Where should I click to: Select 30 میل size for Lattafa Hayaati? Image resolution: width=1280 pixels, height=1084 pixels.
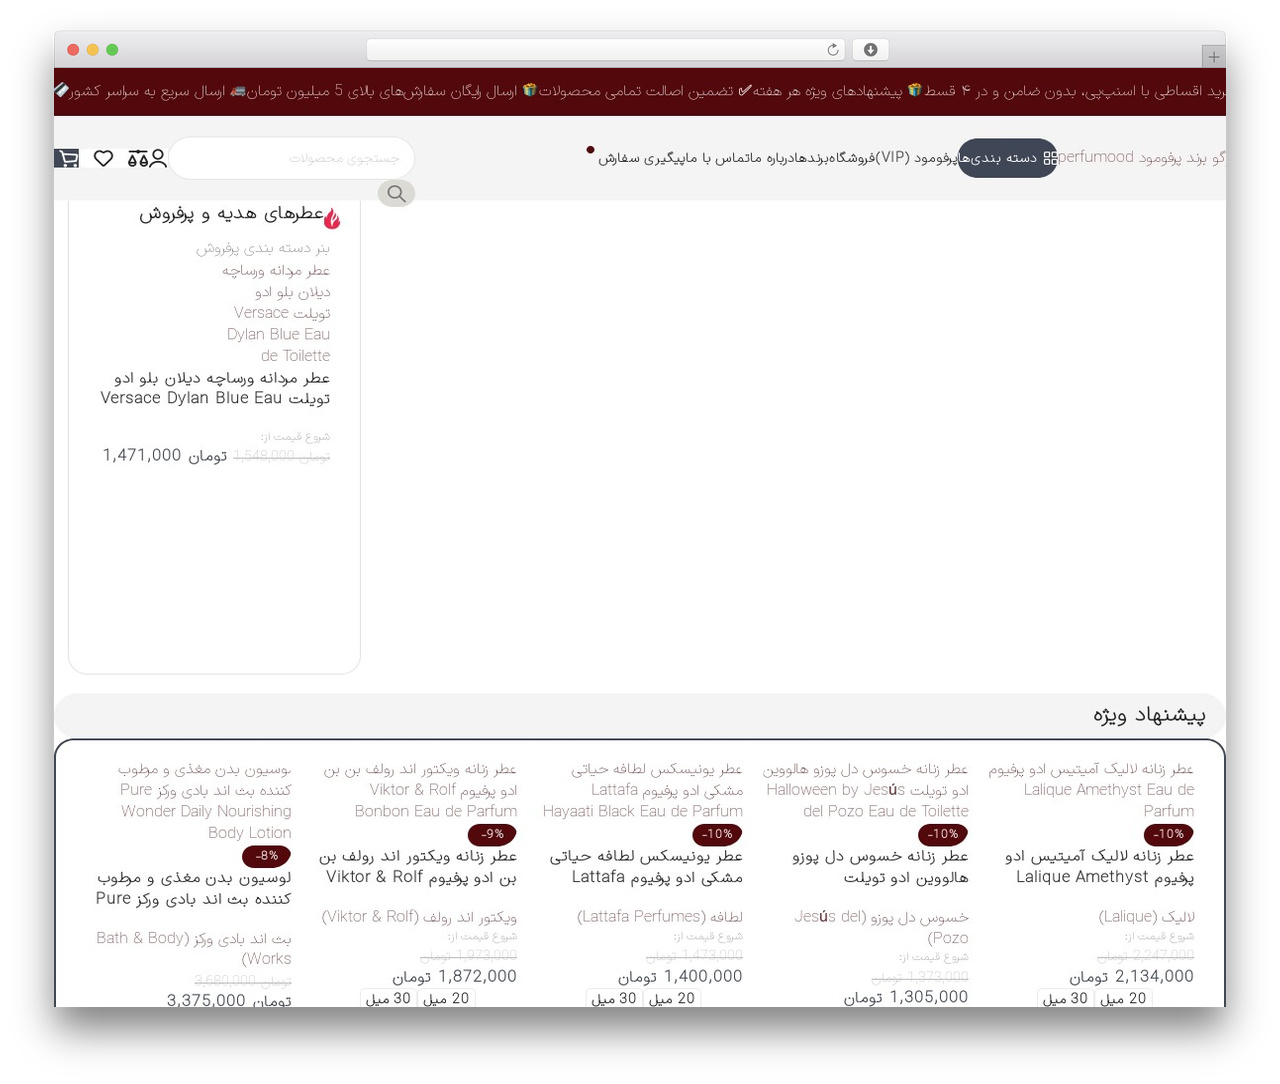point(613,998)
